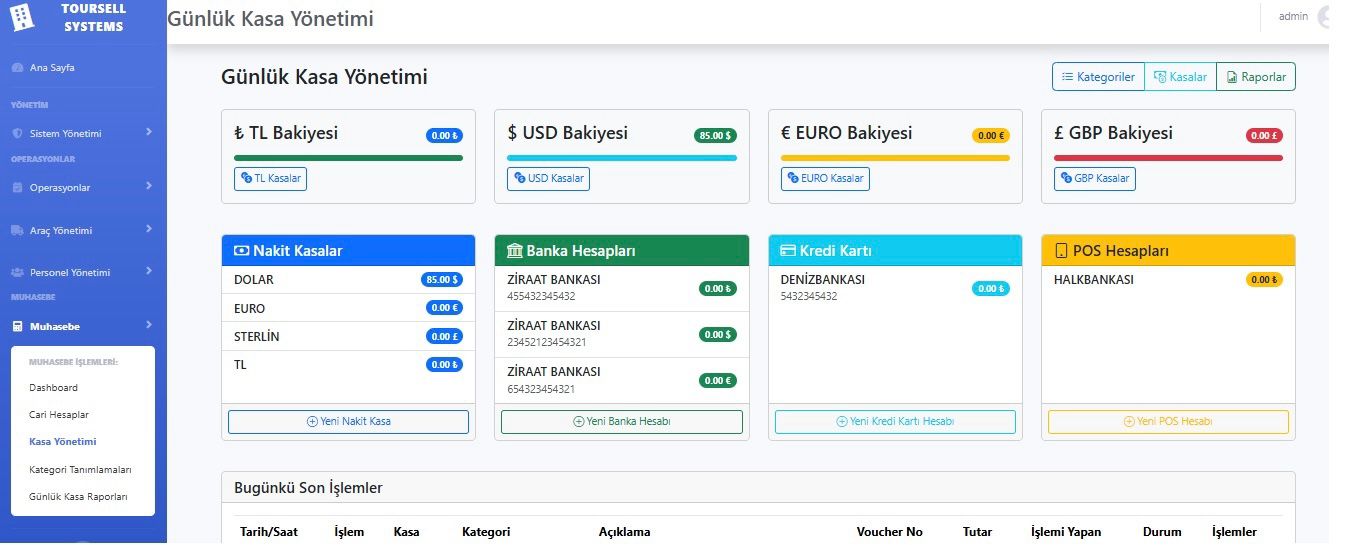Select Ziraat Bankası account 23452123454321

coord(622,335)
